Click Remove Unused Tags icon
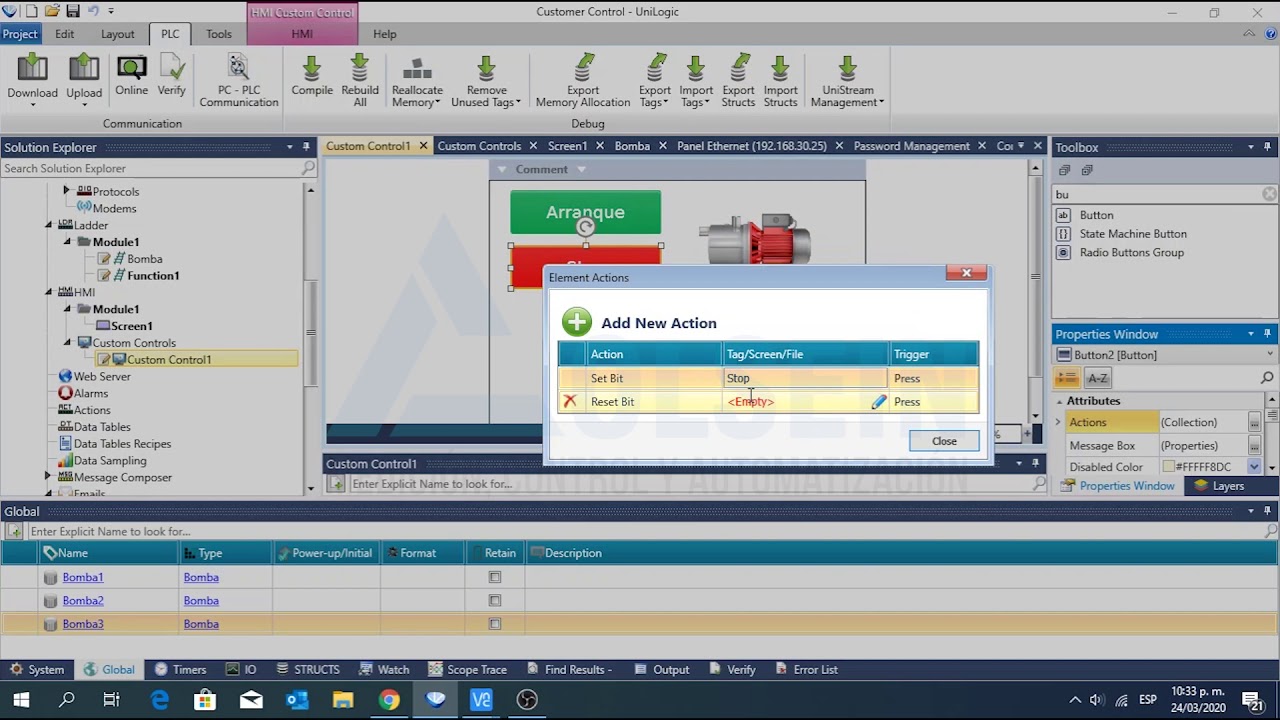The width and height of the screenshot is (1280, 720). [486, 69]
